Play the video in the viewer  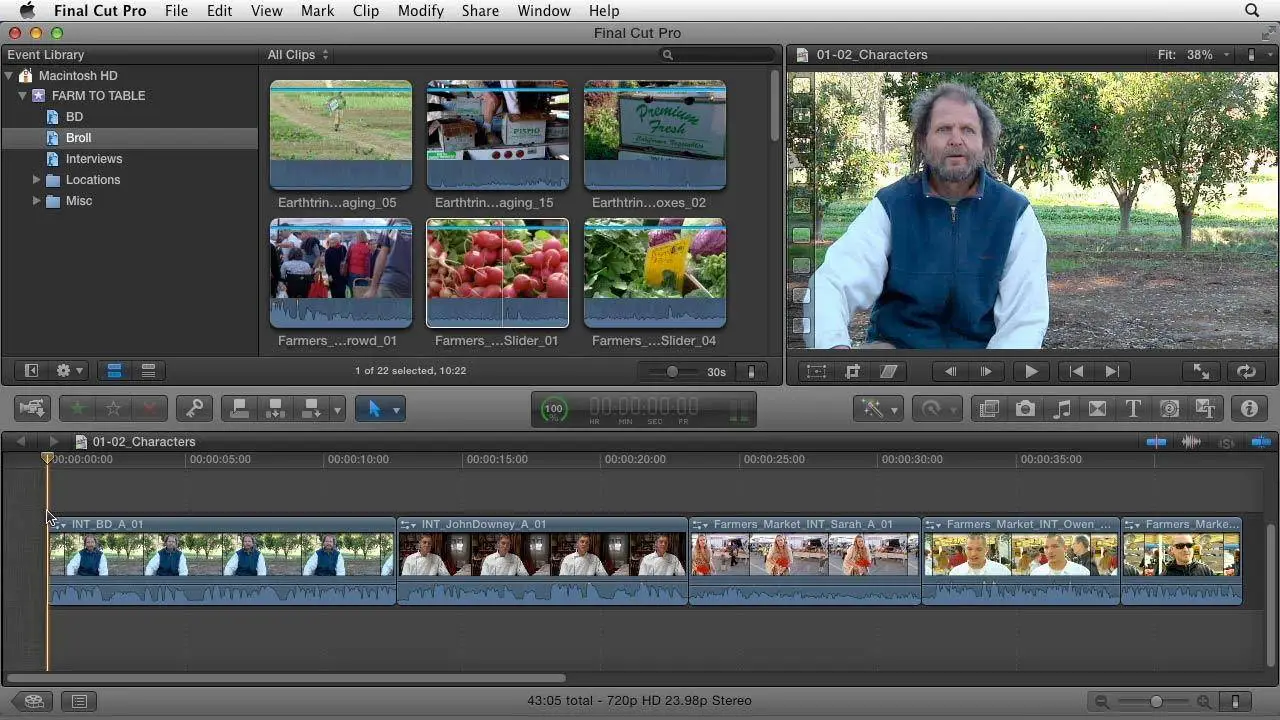(x=1031, y=372)
